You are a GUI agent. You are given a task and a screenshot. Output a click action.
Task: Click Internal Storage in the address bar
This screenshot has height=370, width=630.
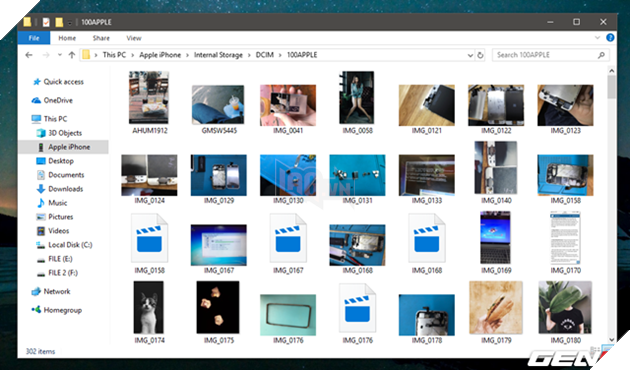pyautogui.click(x=218, y=55)
